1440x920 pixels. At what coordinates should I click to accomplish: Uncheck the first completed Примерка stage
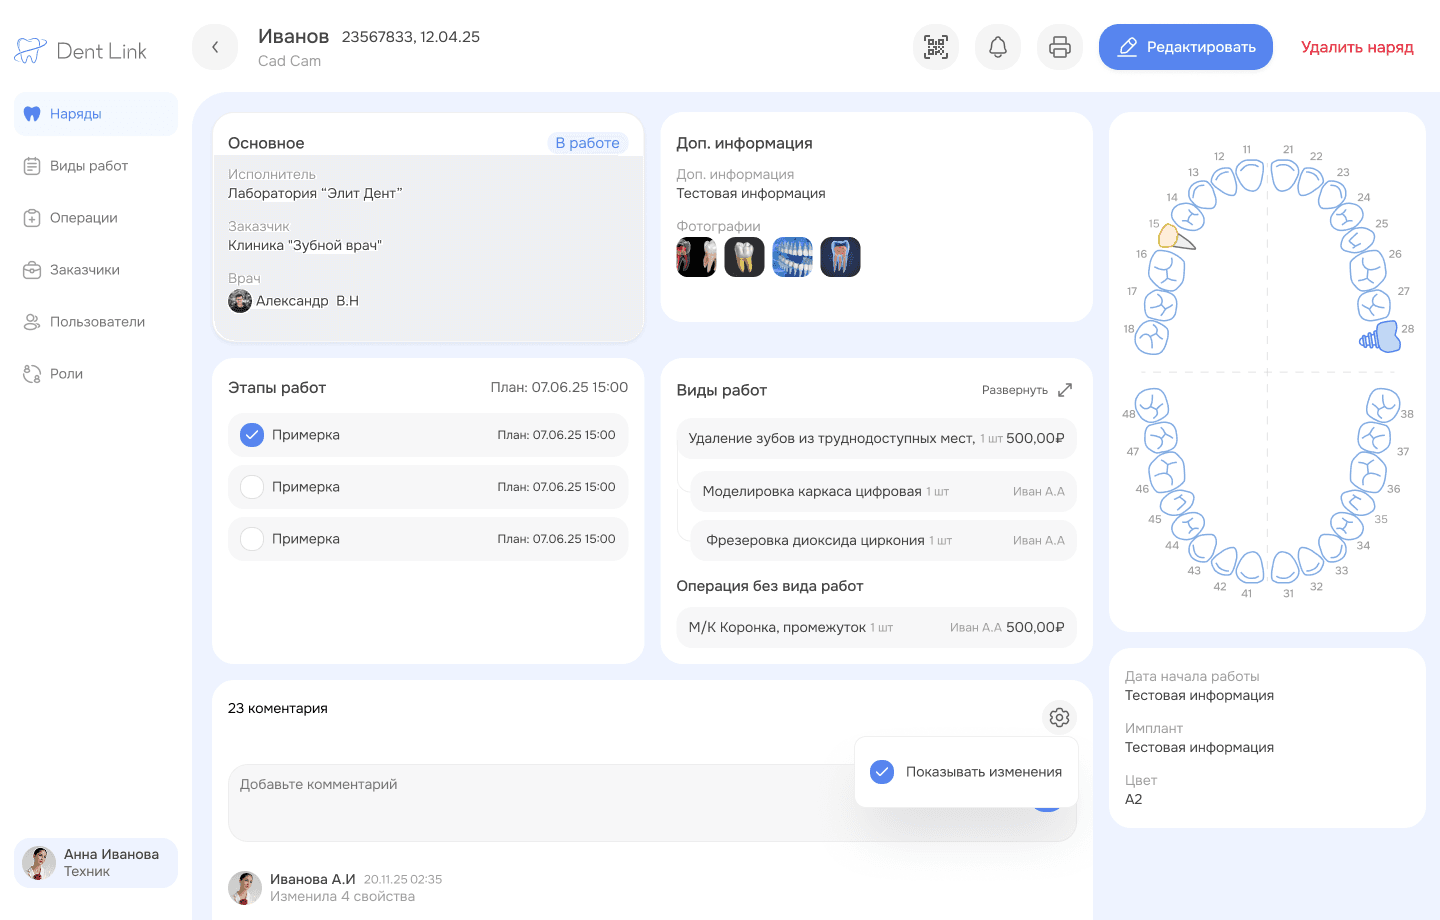point(252,435)
